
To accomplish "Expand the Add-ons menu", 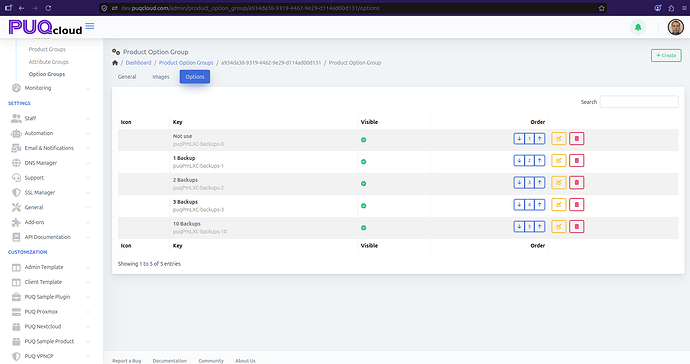I will point(51,222).
